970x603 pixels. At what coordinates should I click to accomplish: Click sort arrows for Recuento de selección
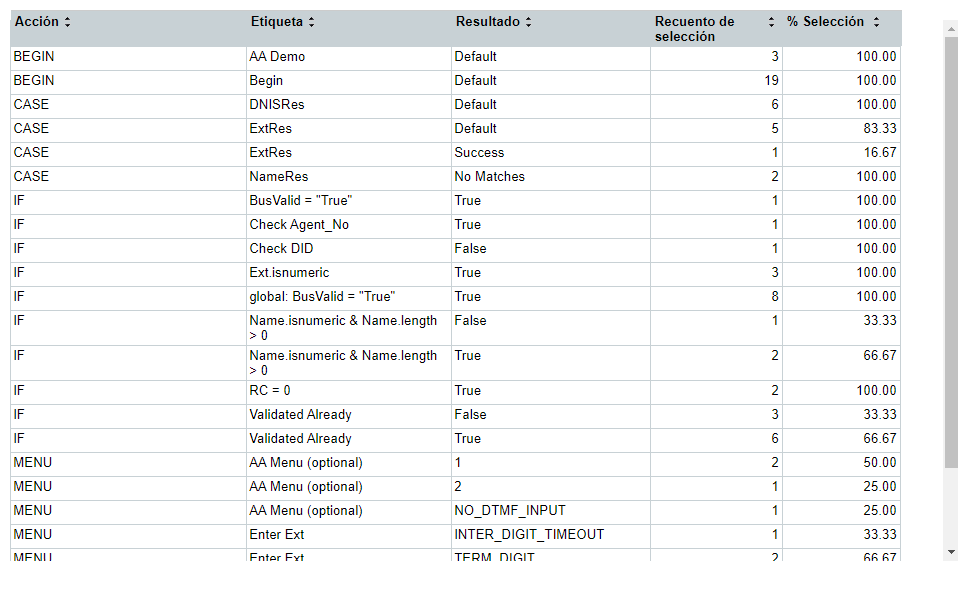pyautogui.click(x=771, y=22)
